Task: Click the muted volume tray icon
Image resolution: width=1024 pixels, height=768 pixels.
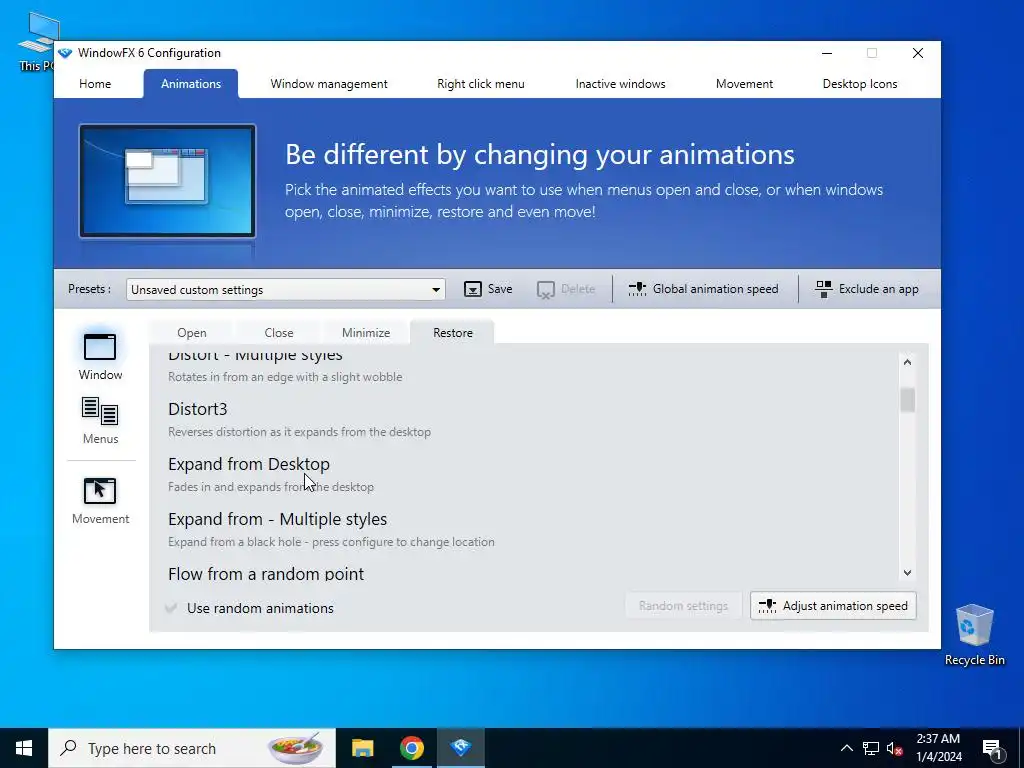Action: coord(895,748)
